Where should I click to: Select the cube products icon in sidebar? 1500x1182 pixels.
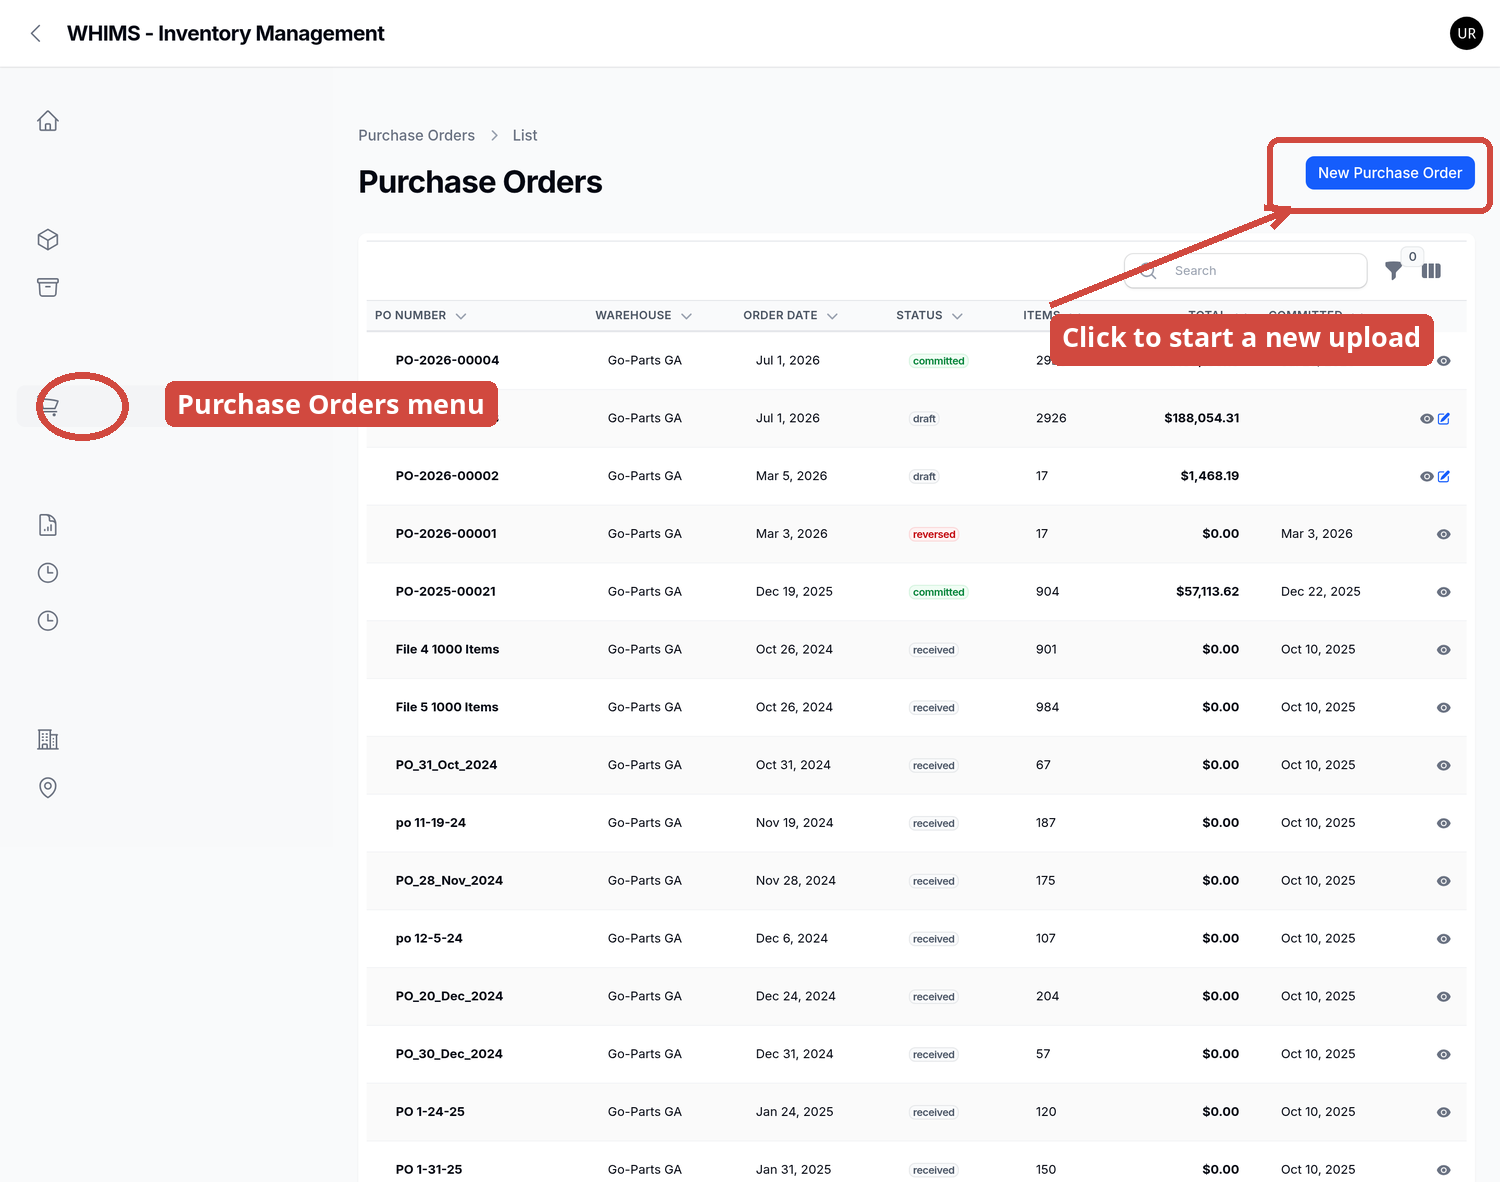(48, 240)
